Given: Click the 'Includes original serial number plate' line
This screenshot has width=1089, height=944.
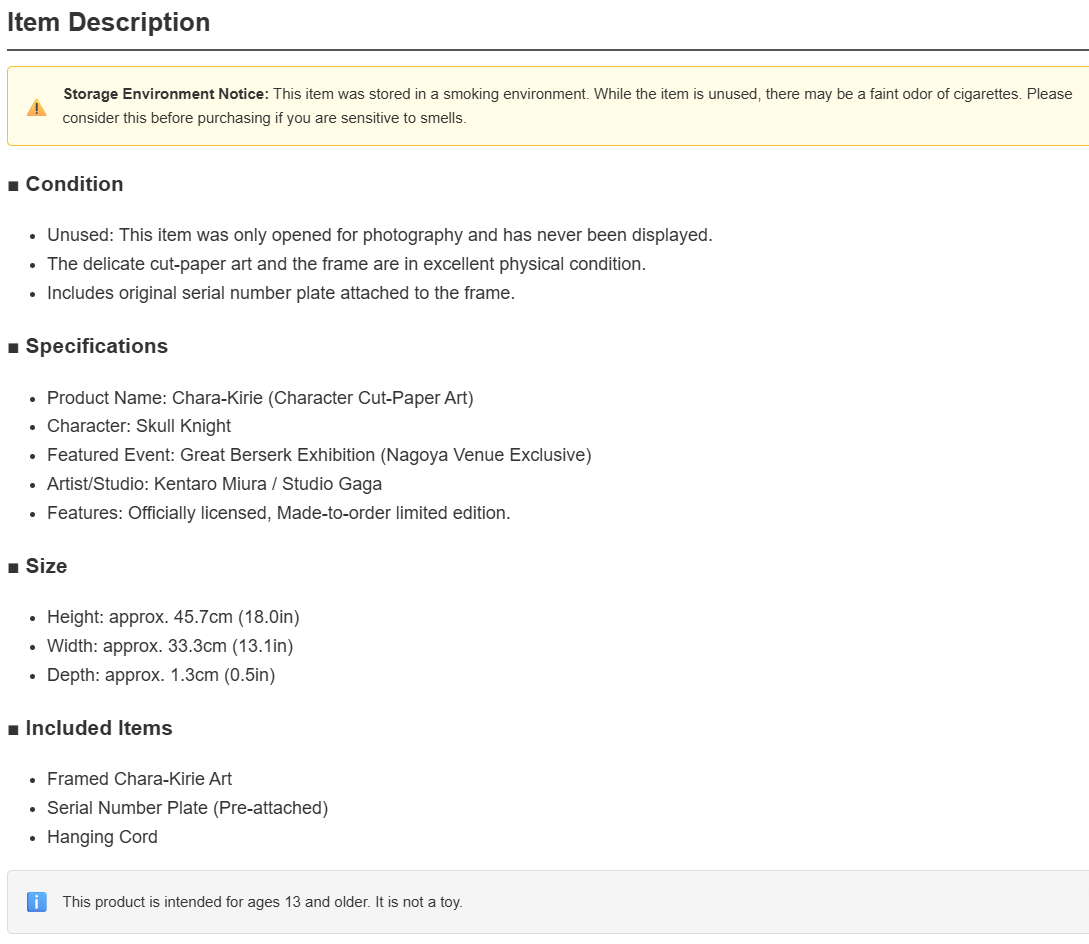Looking at the screenshot, I should (x=281, y=293).
